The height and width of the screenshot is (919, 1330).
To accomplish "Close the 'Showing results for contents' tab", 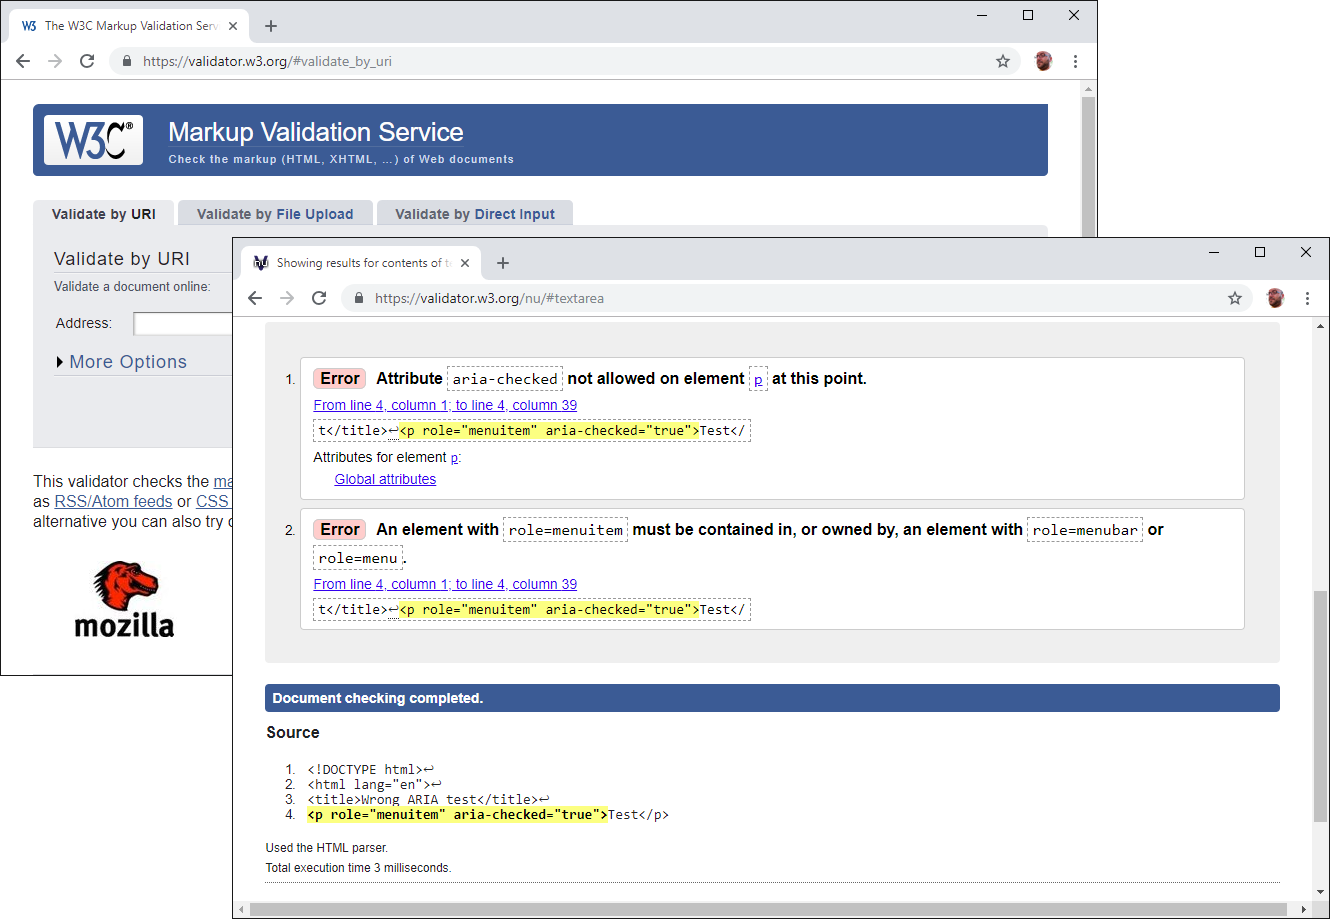I will (465, 263).
